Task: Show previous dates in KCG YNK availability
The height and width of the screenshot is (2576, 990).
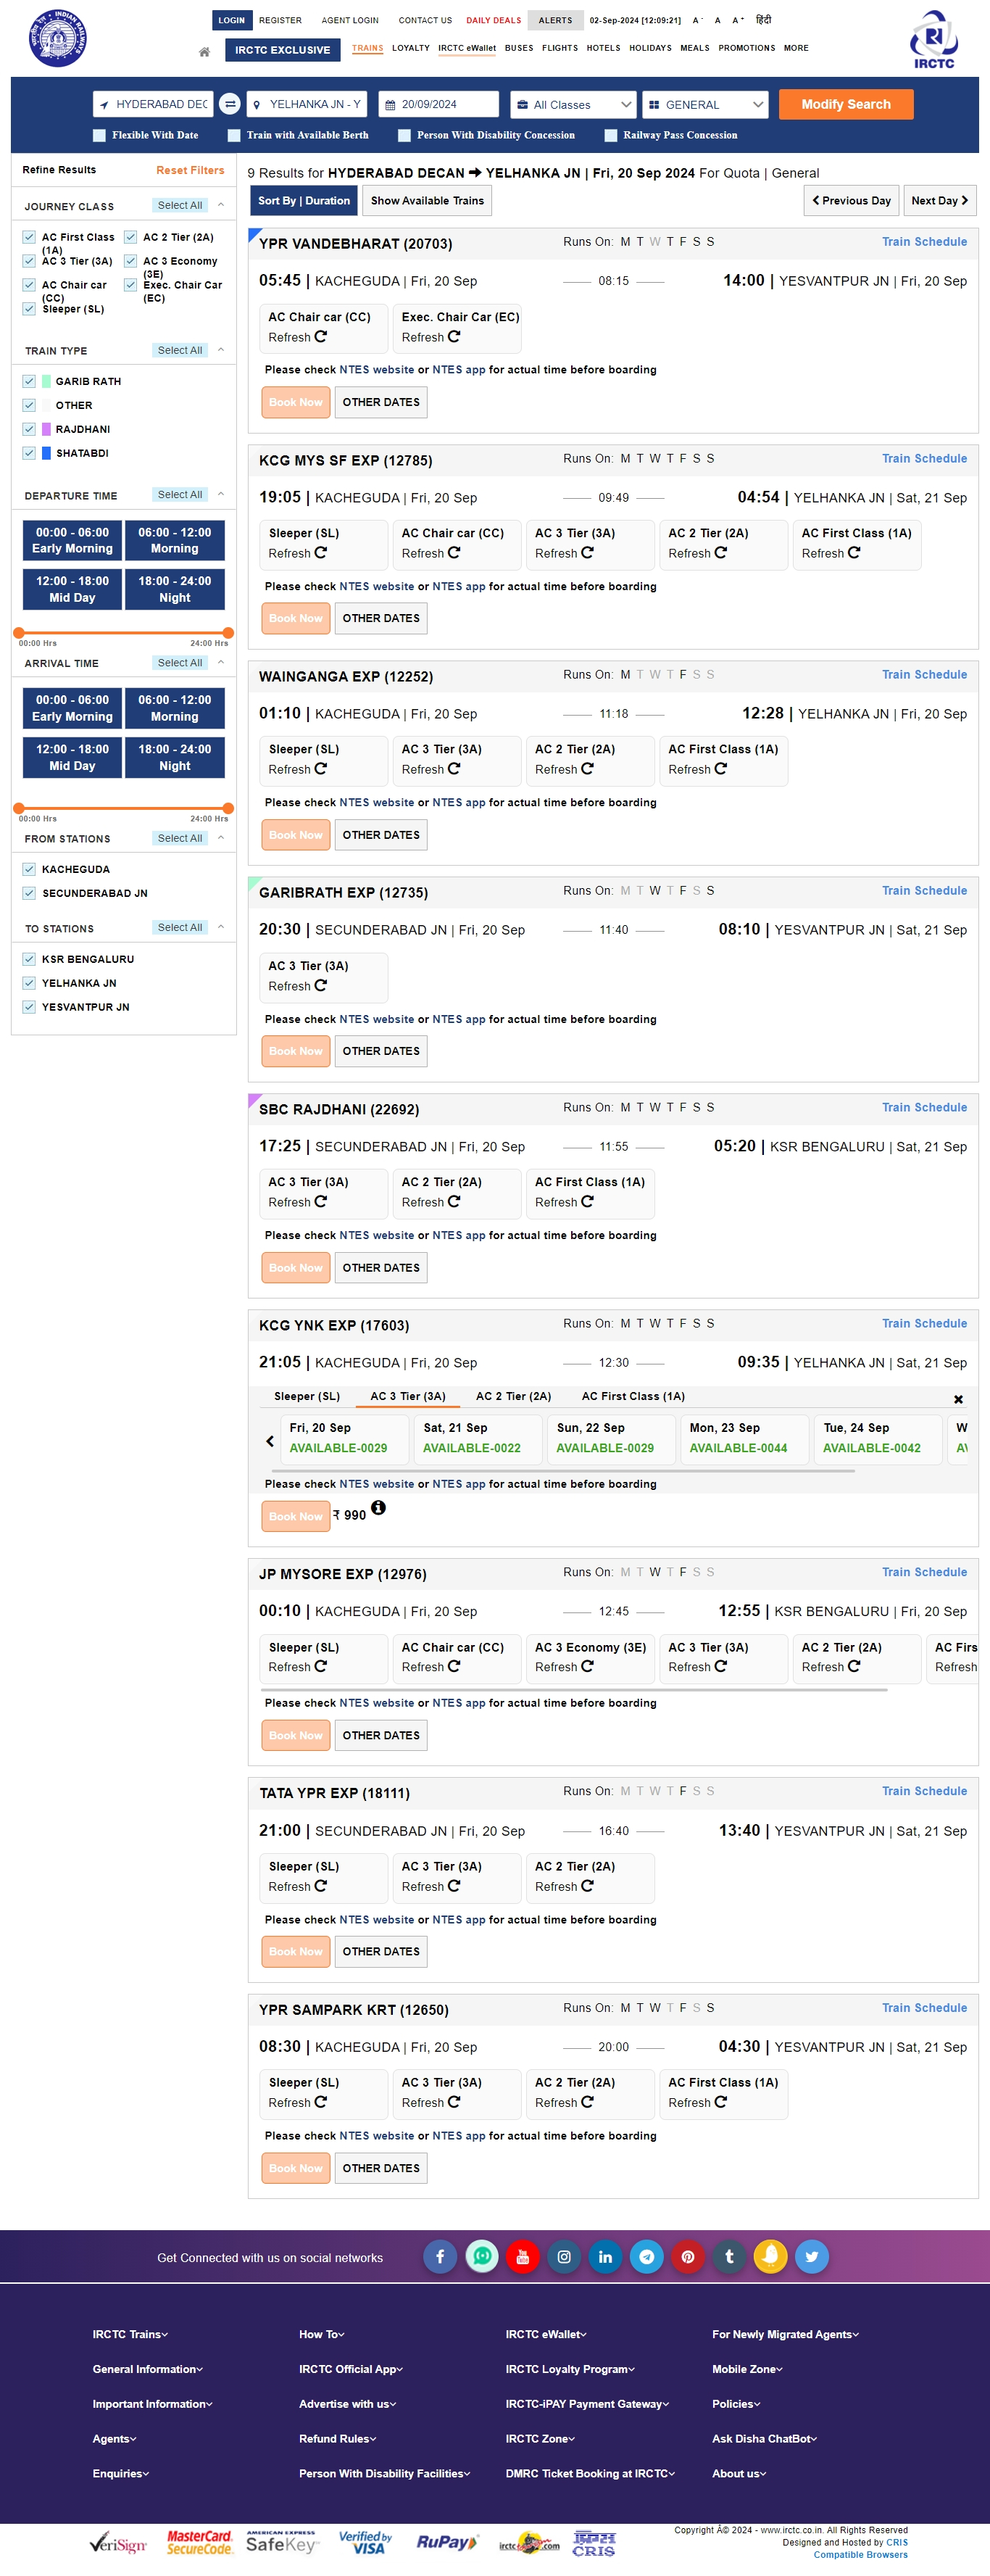Action: [270, 1441]
